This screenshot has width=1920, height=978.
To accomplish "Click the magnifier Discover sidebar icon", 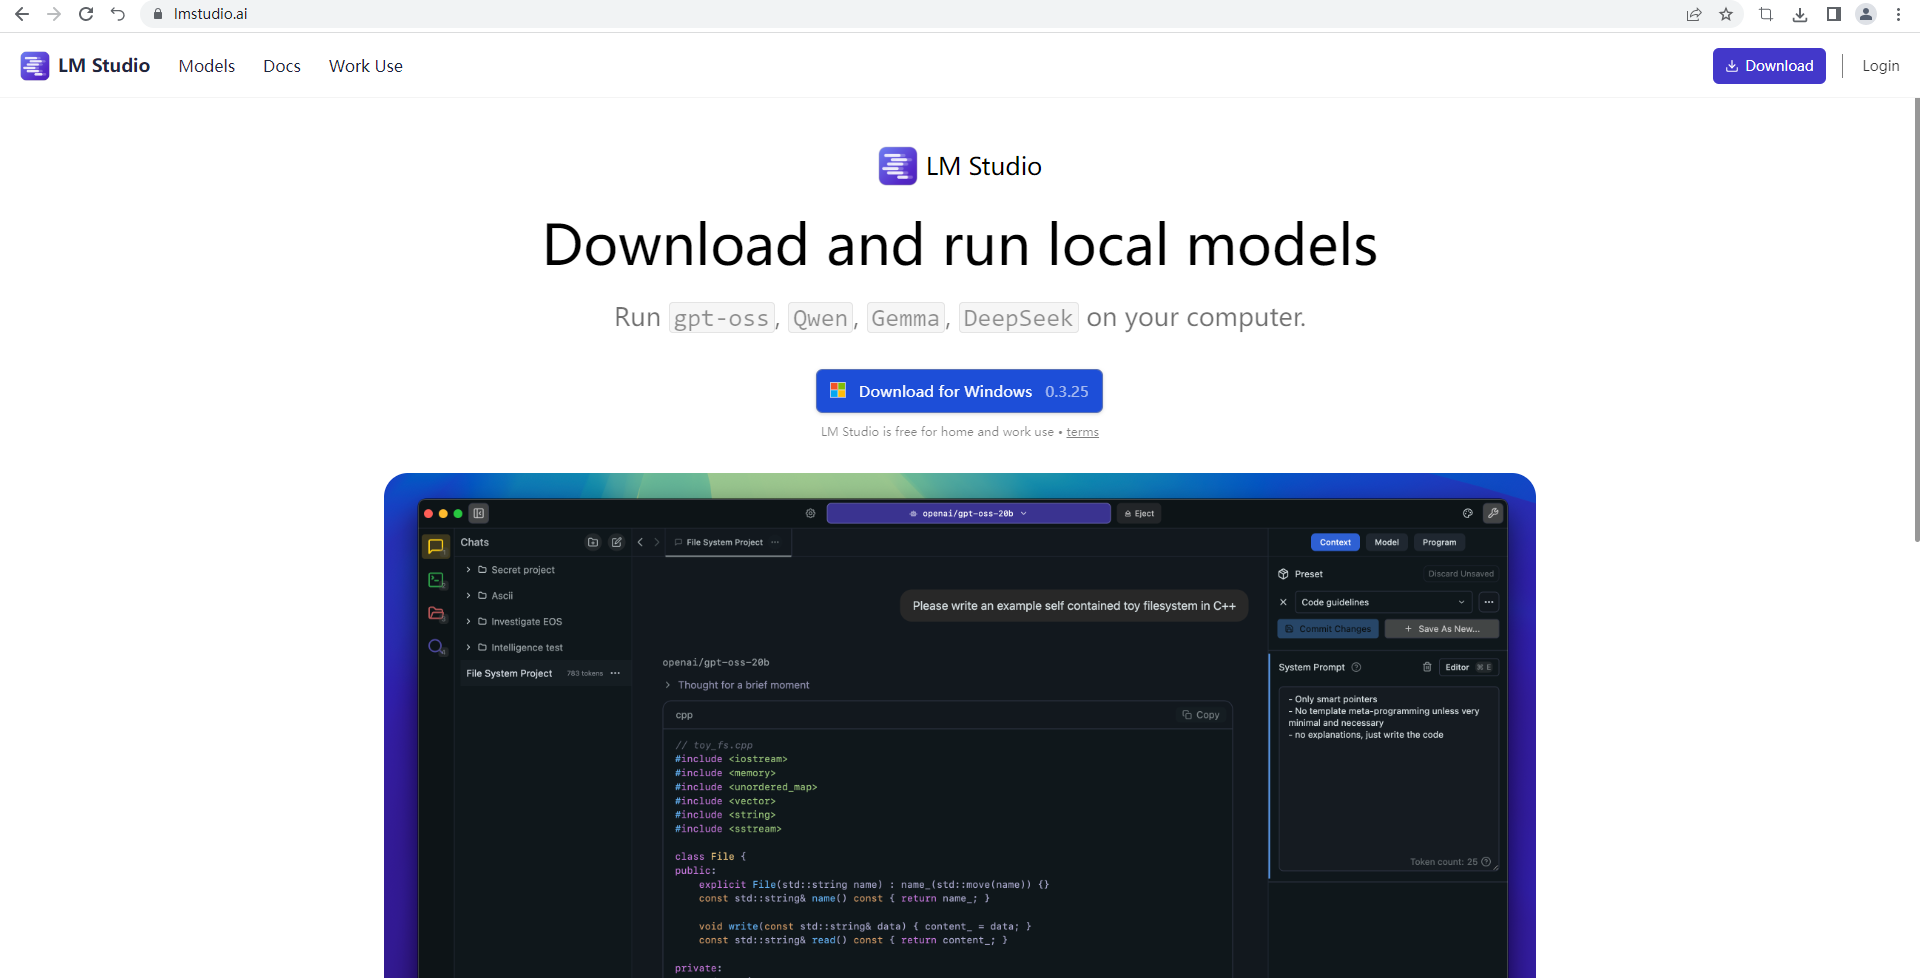I will pos(436,647).
